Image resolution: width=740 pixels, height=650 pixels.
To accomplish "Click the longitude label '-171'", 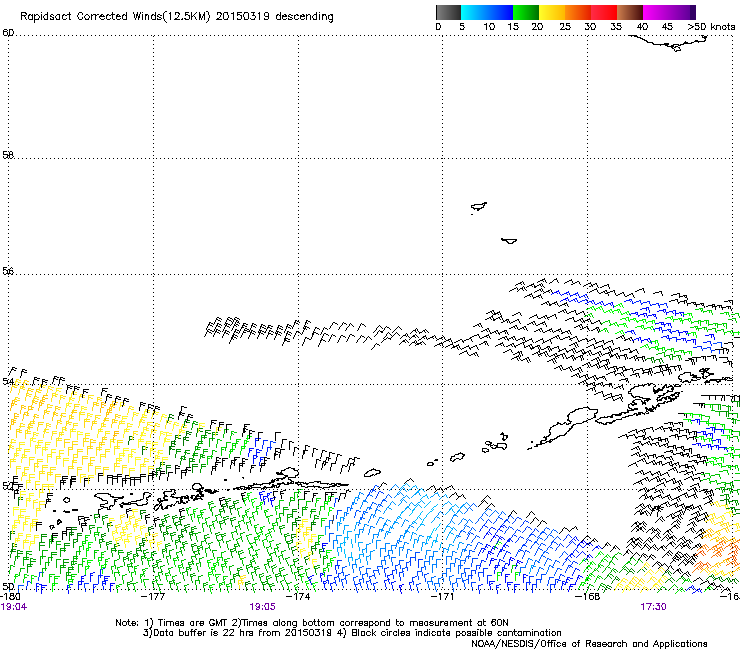I will pyautogui.click(x=442, y=597).
